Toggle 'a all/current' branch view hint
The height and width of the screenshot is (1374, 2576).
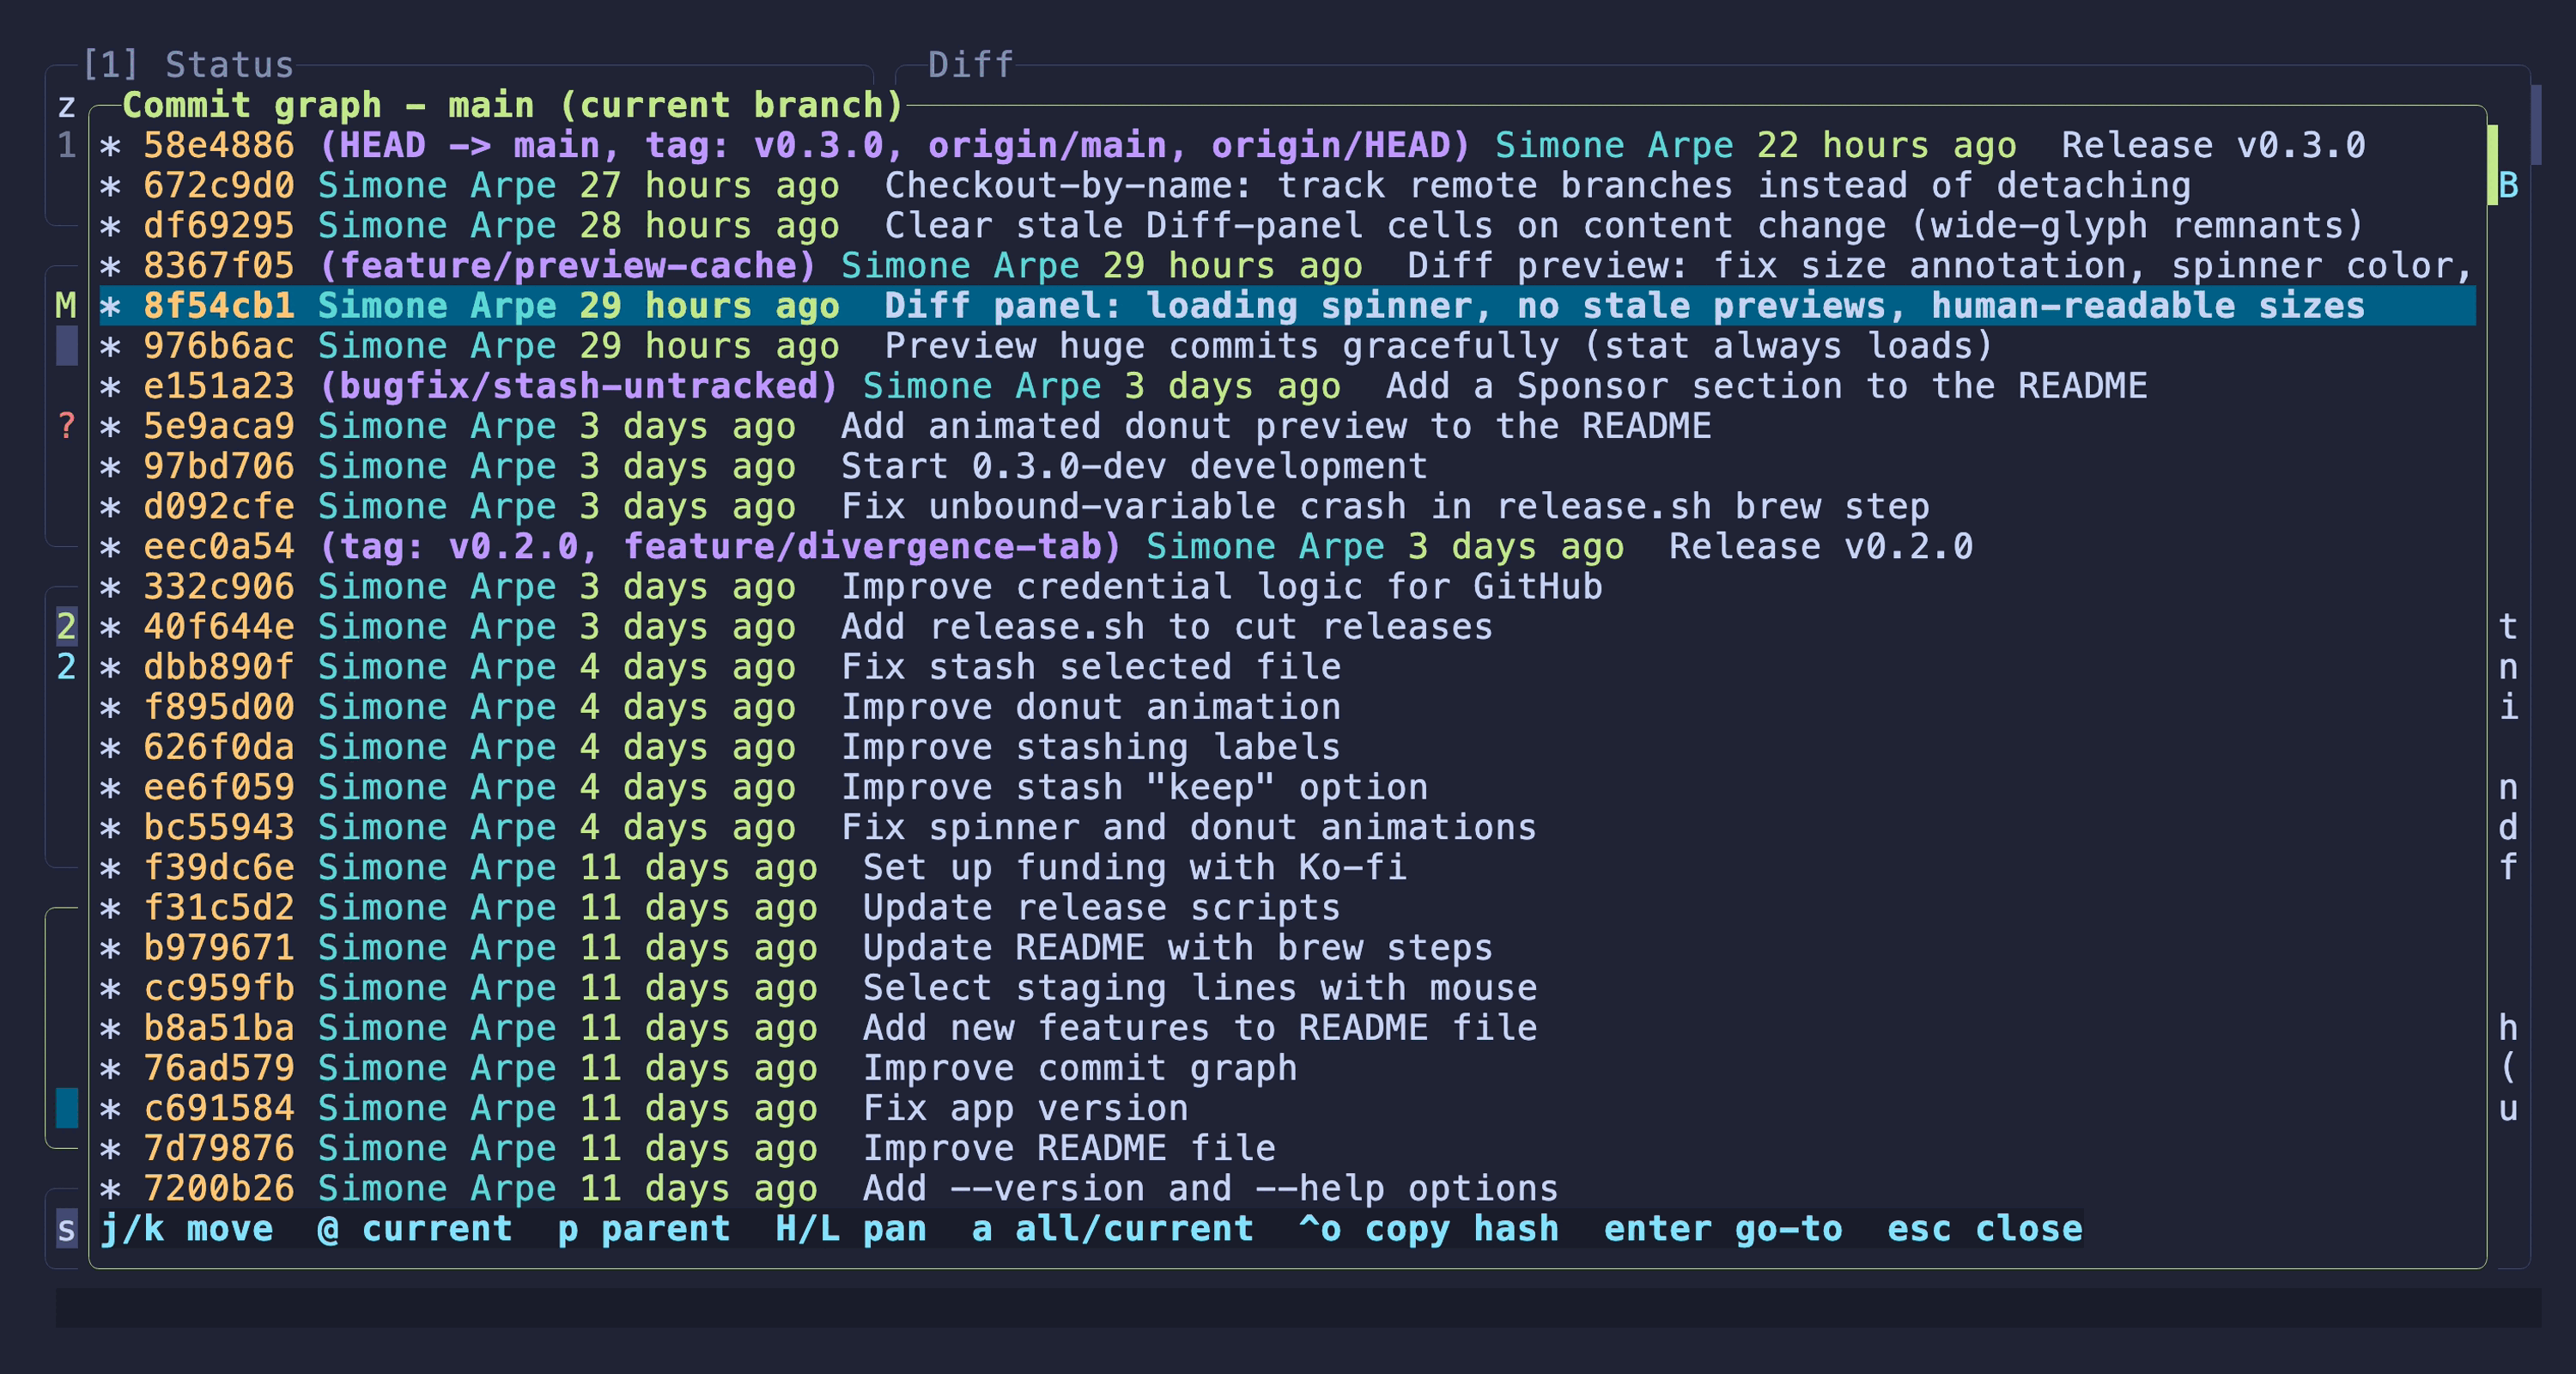[1112, 1228]
